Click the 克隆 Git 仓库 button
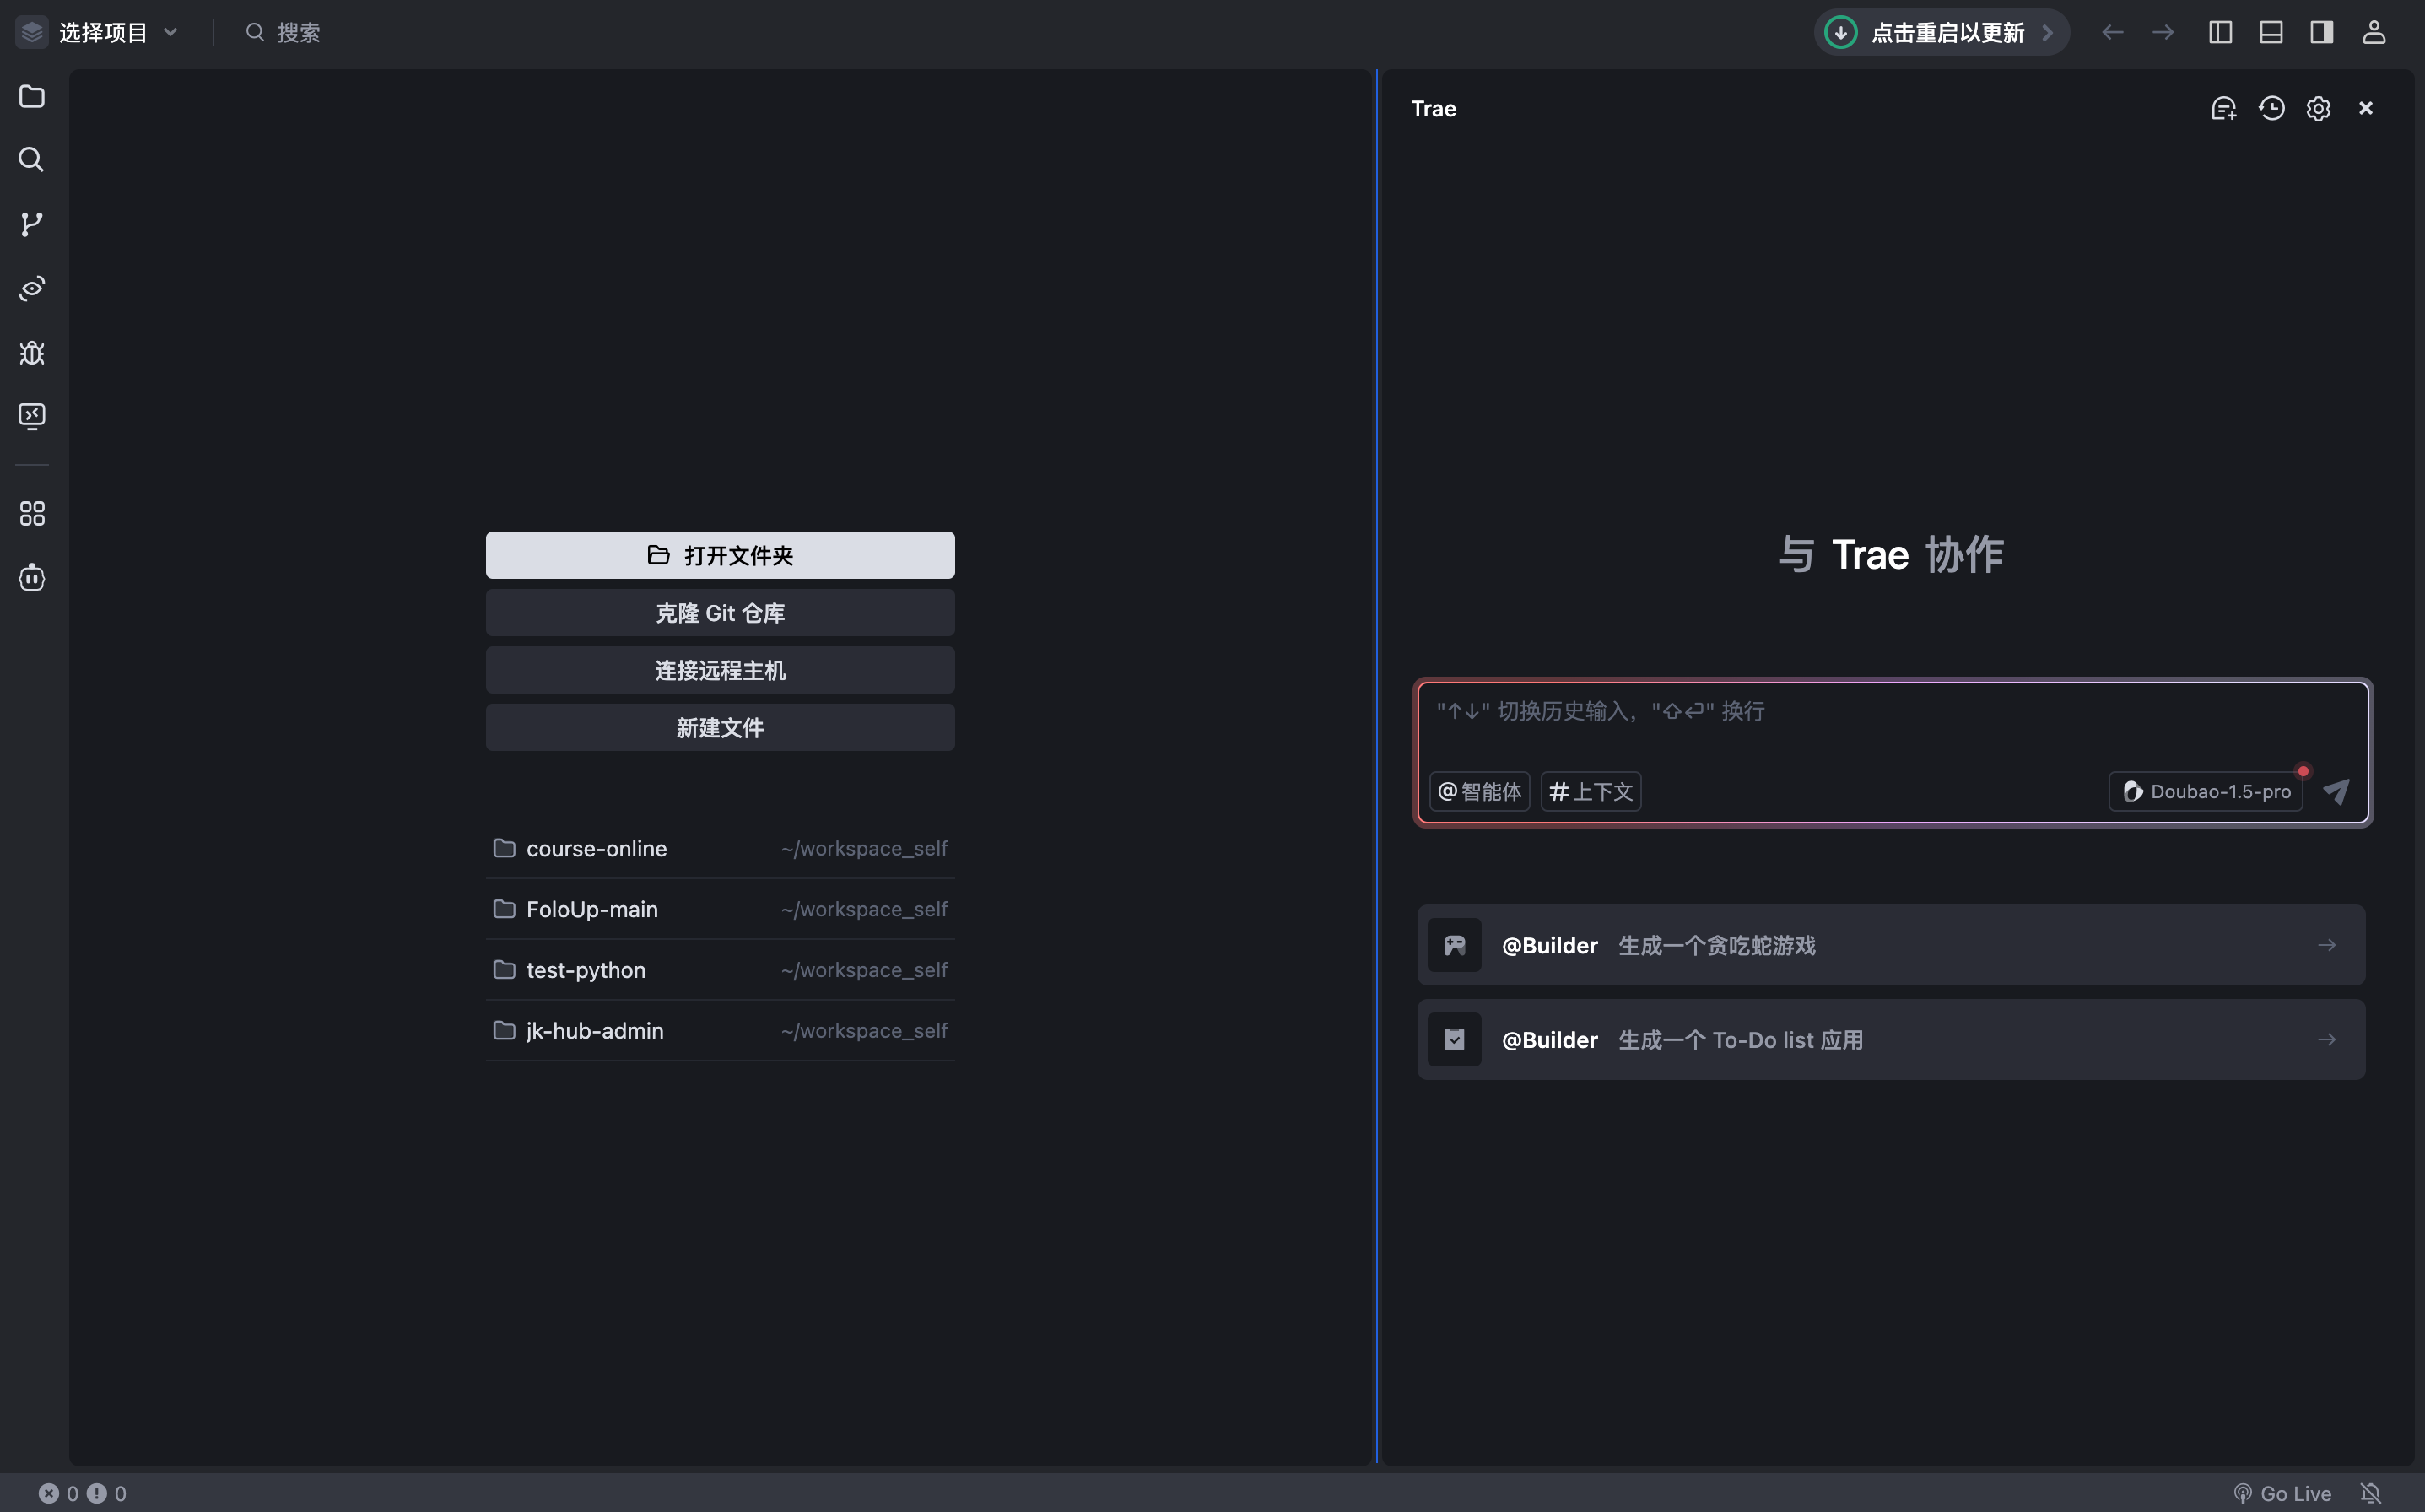Screen dimensions: 2425x1512 (719, 612)
